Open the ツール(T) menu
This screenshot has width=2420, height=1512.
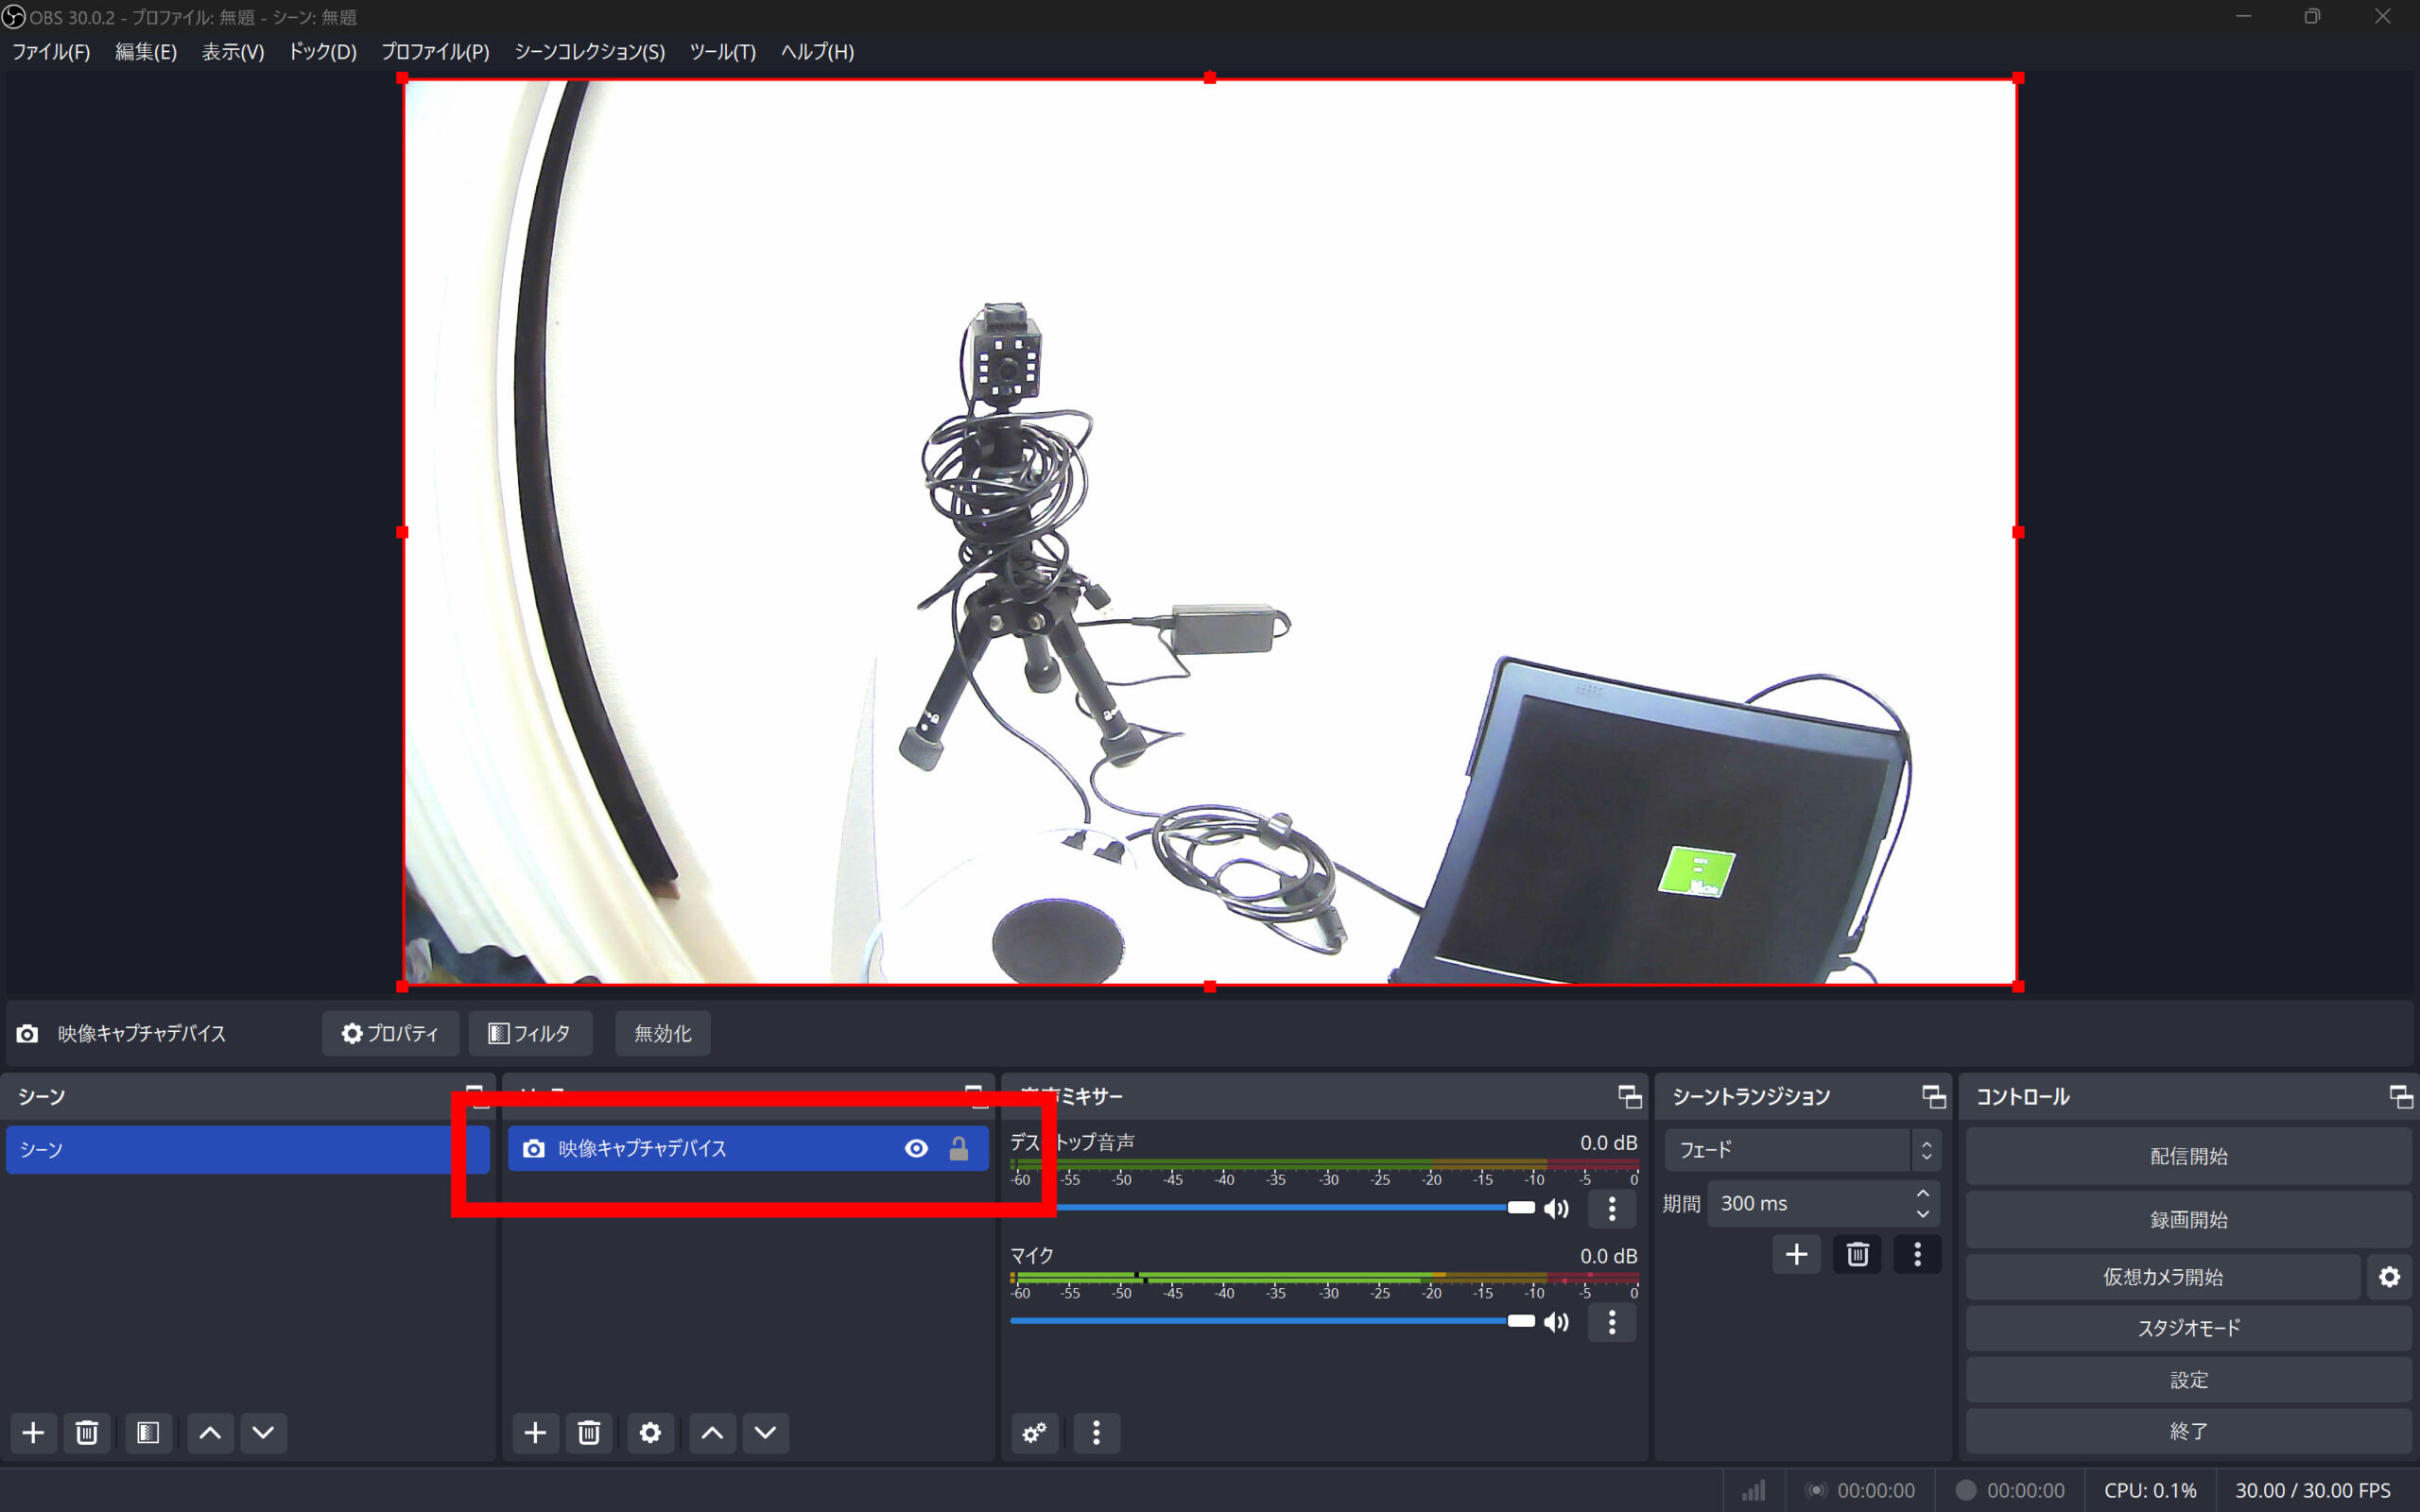(x=722, y=52)
